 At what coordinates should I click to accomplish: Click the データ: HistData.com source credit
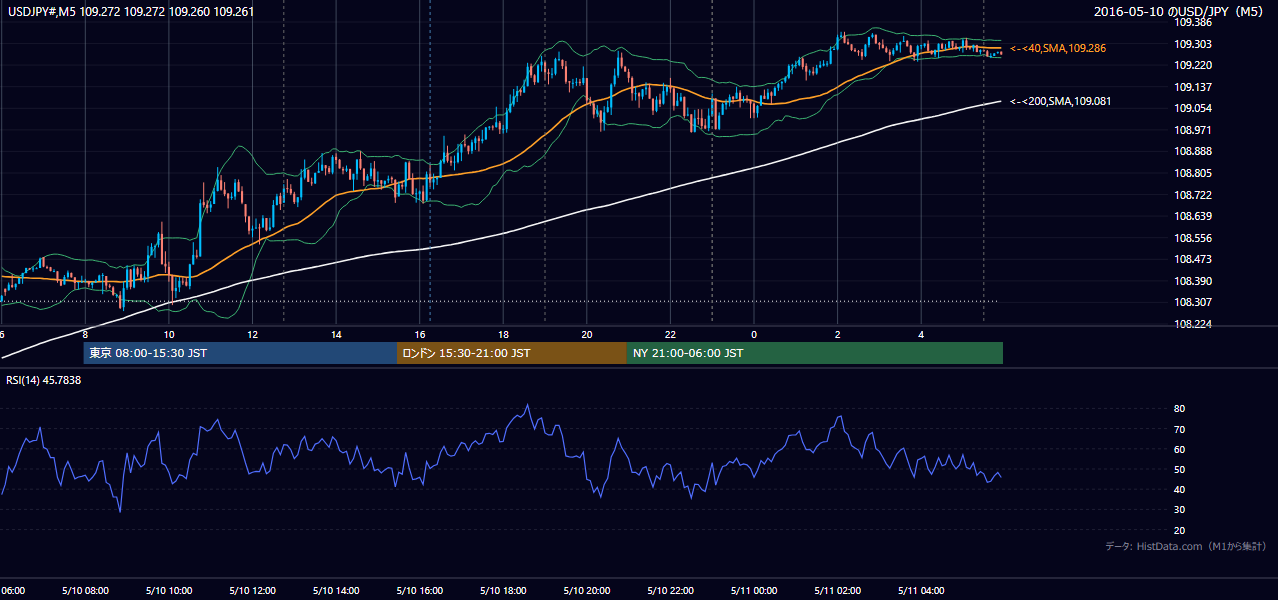pos(1186,546)
